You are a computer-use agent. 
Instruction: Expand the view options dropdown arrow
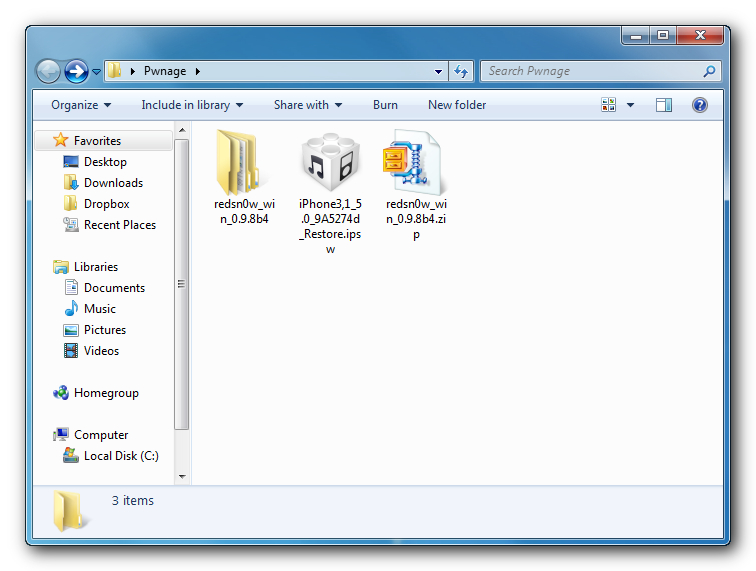pos(630,105)
